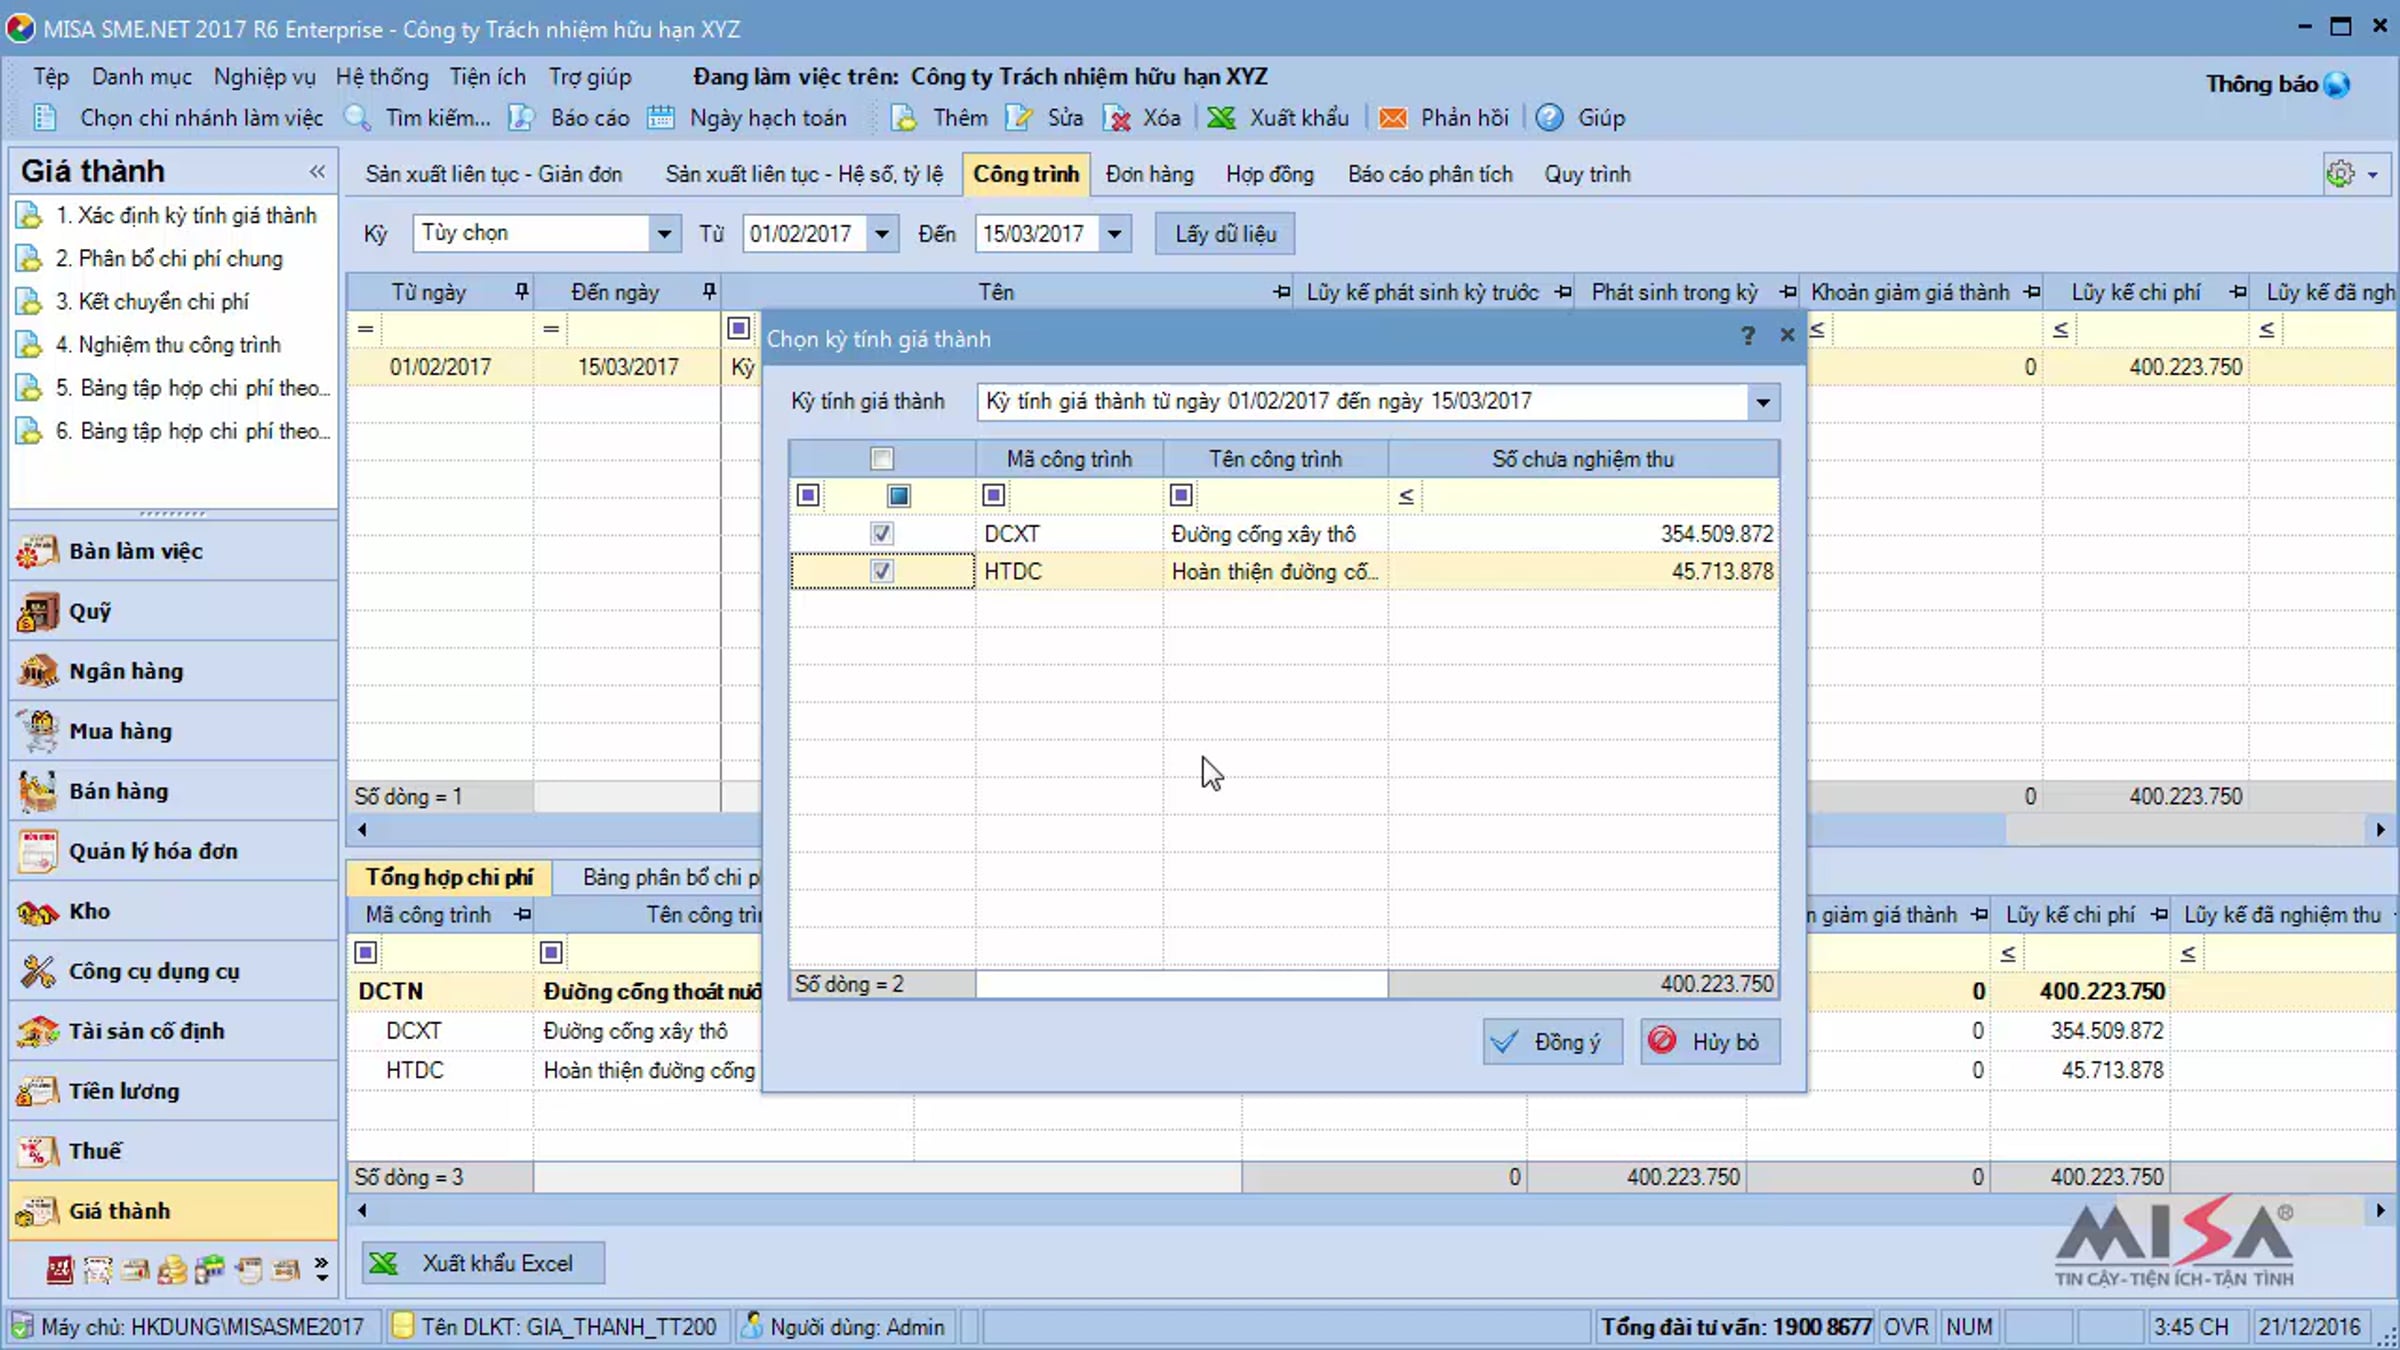Click the Xóa delete icon
The height and width of the screenshot is (1350, 2400).
pos(1117,118)
